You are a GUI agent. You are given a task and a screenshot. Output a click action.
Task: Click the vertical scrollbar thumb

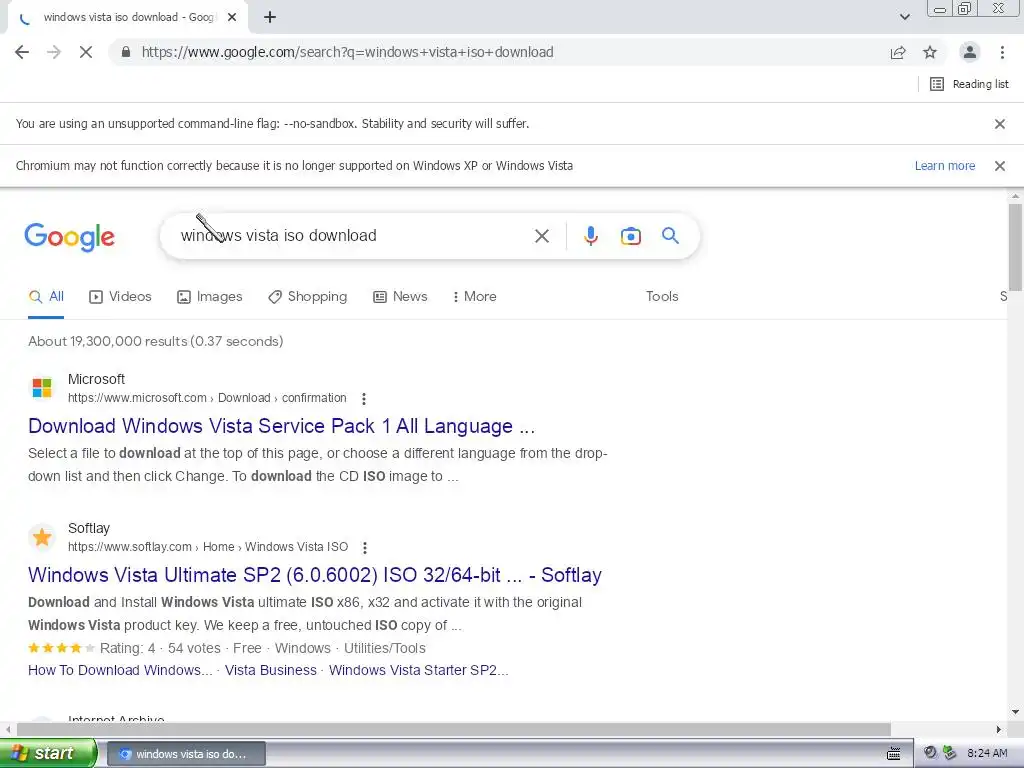pyautogui.click(x=1015, y=247)
